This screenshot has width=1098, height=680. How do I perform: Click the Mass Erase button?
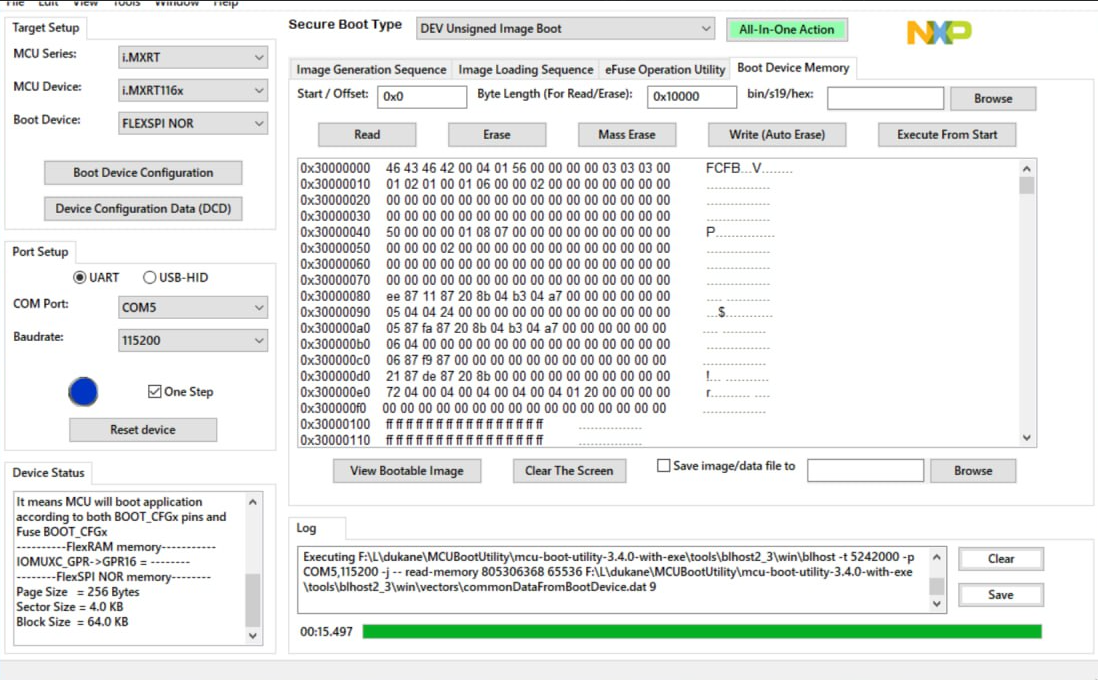pyautogui.click(x=626, y=134)
